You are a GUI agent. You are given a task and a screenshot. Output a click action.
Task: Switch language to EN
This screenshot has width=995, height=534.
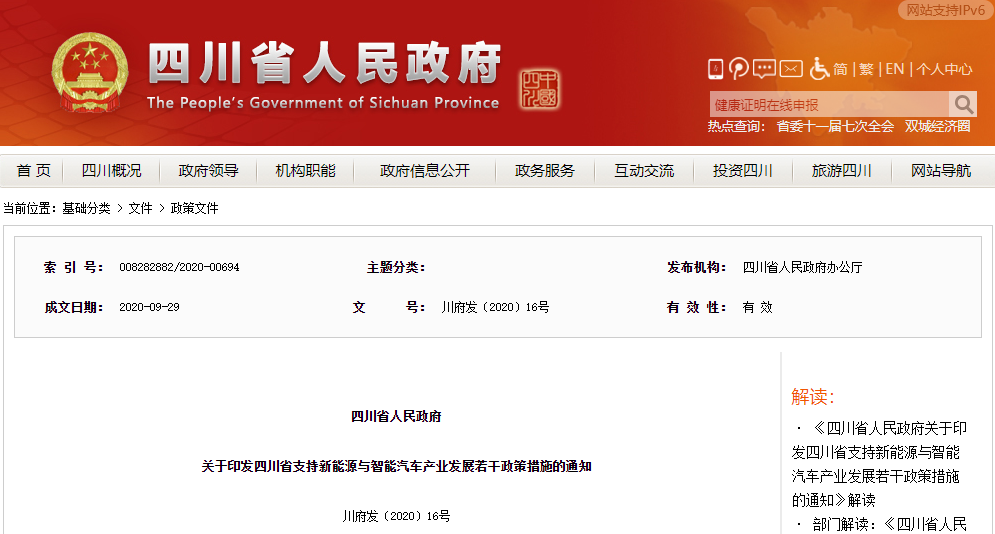point(894,69)
